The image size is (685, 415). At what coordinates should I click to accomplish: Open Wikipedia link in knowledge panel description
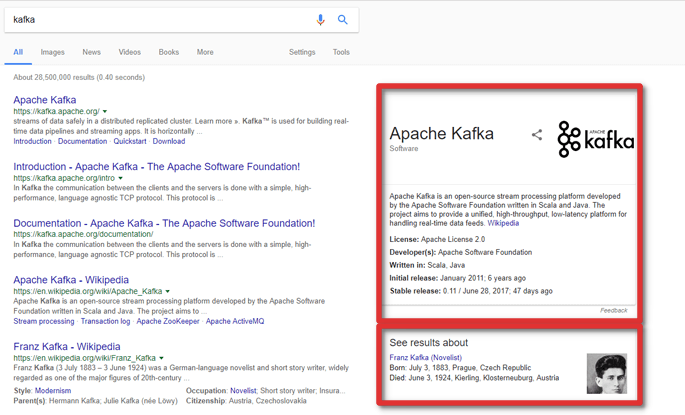(x=503, y=223)
